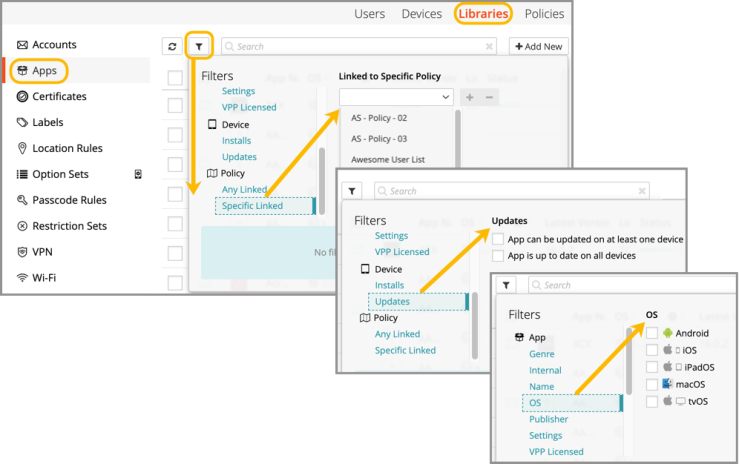Enable 'App can be updated on at least one device'

tap(498, 239)
